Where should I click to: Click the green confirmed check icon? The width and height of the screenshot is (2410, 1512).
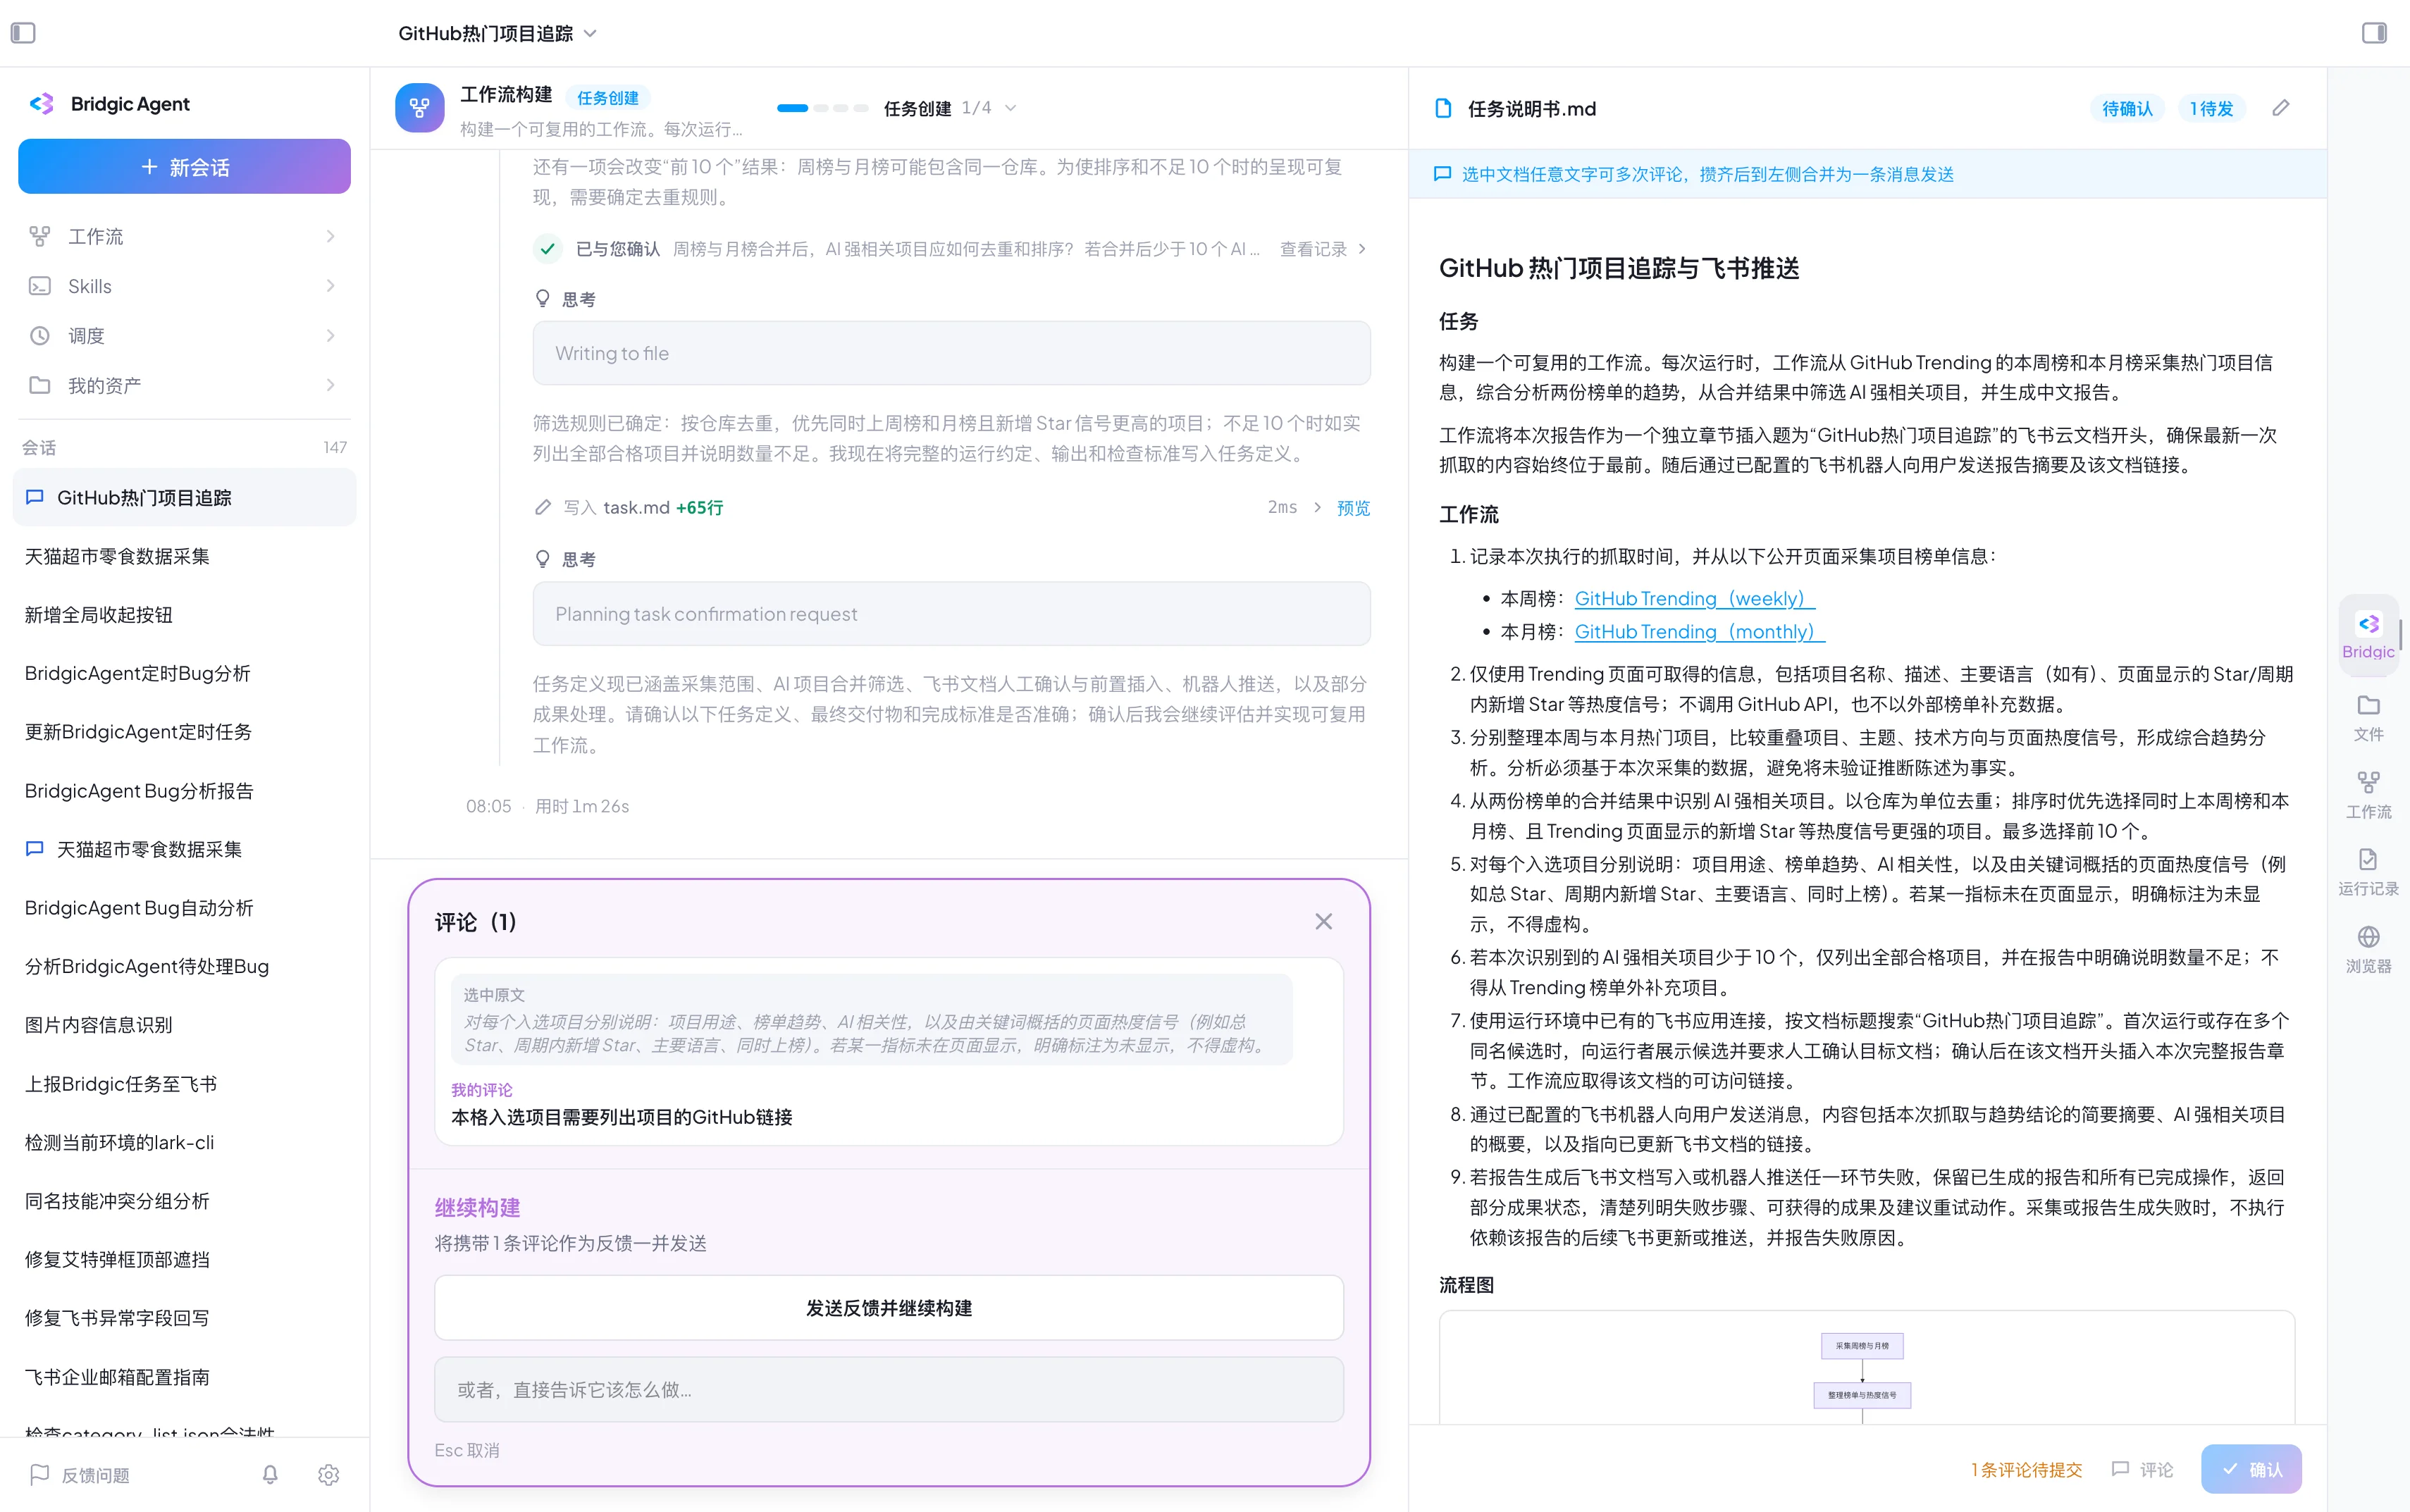tap(547, 249)
